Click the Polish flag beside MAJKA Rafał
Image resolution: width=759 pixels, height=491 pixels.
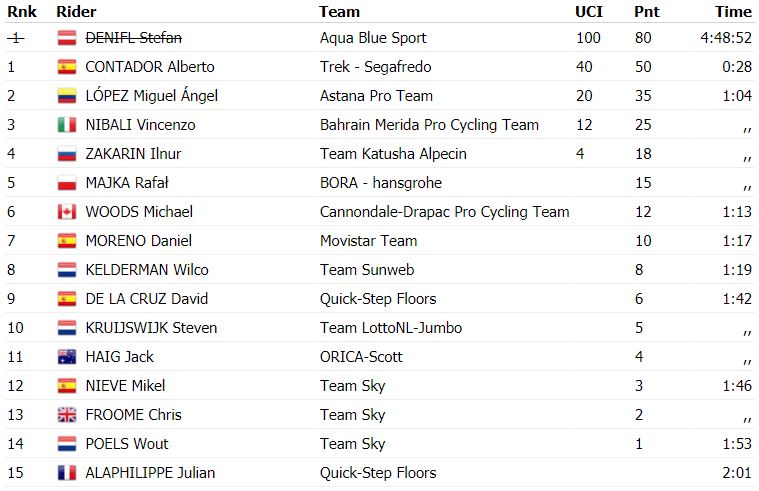(x=67, y=183)
